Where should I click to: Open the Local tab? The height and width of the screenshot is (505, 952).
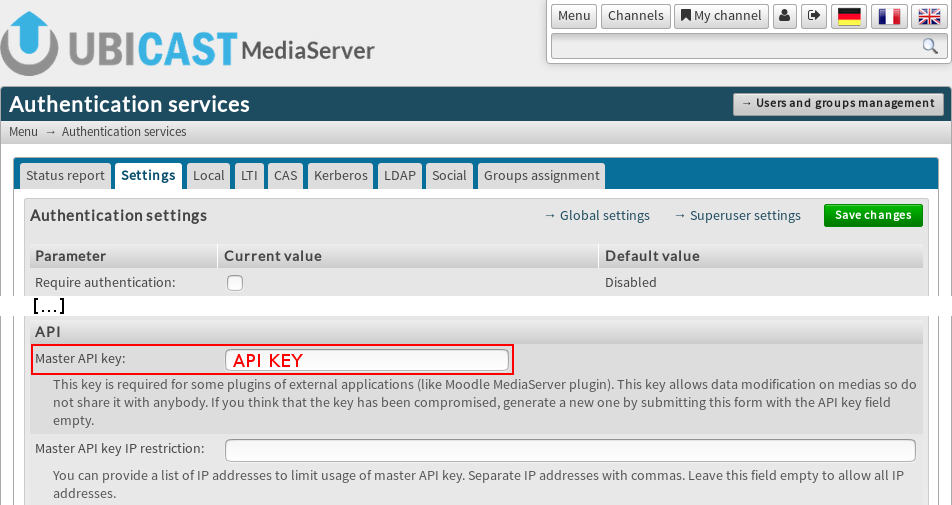pyautogui.click(x=208, y=175)
